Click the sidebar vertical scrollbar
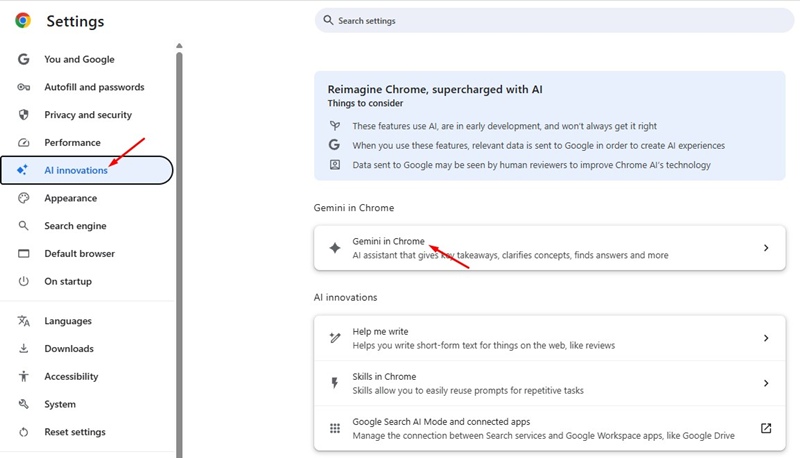 179,255
